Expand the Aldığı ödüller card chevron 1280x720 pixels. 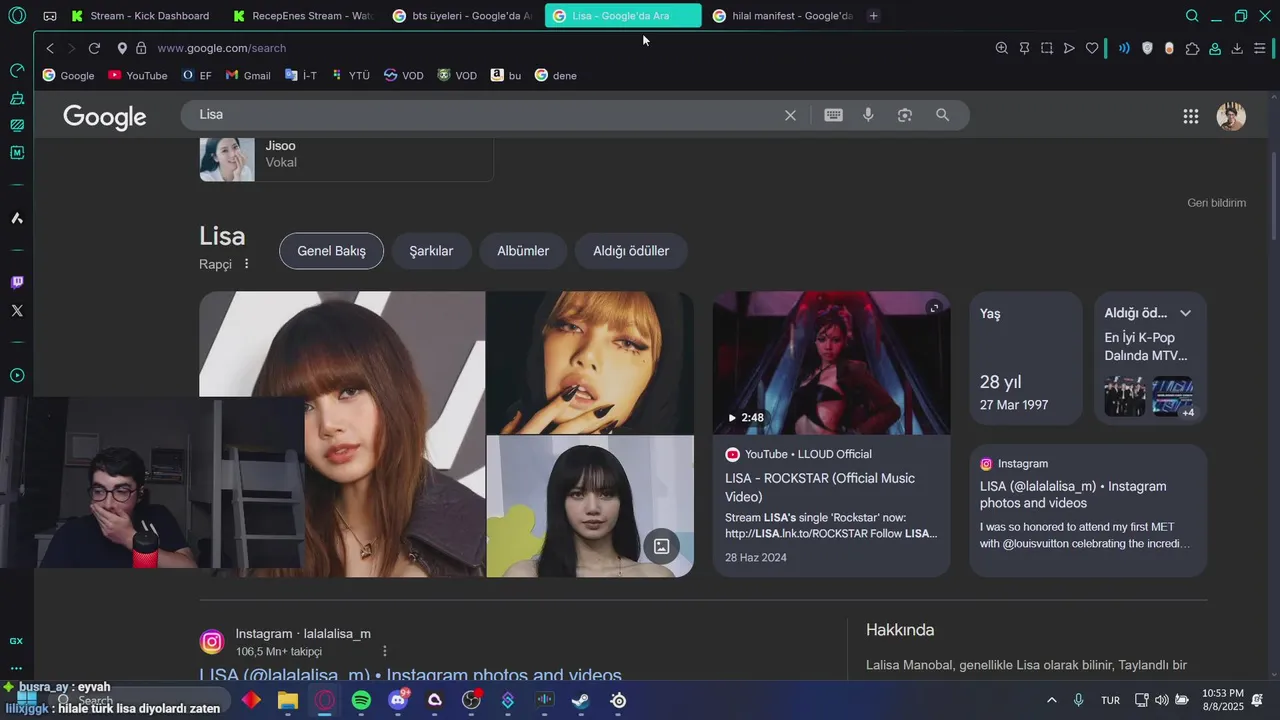(1185, 313)
